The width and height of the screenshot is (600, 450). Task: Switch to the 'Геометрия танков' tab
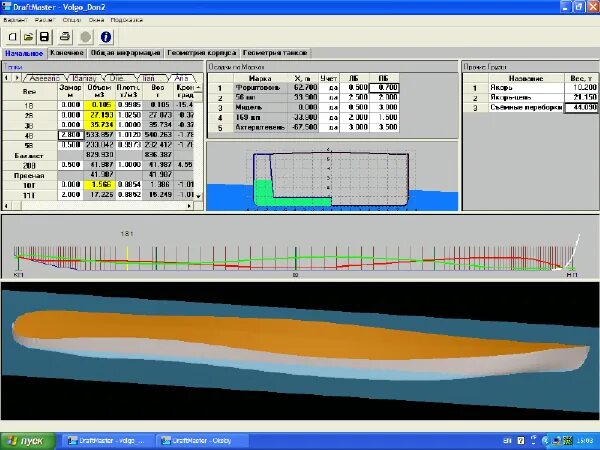click(x=275, y=53)
